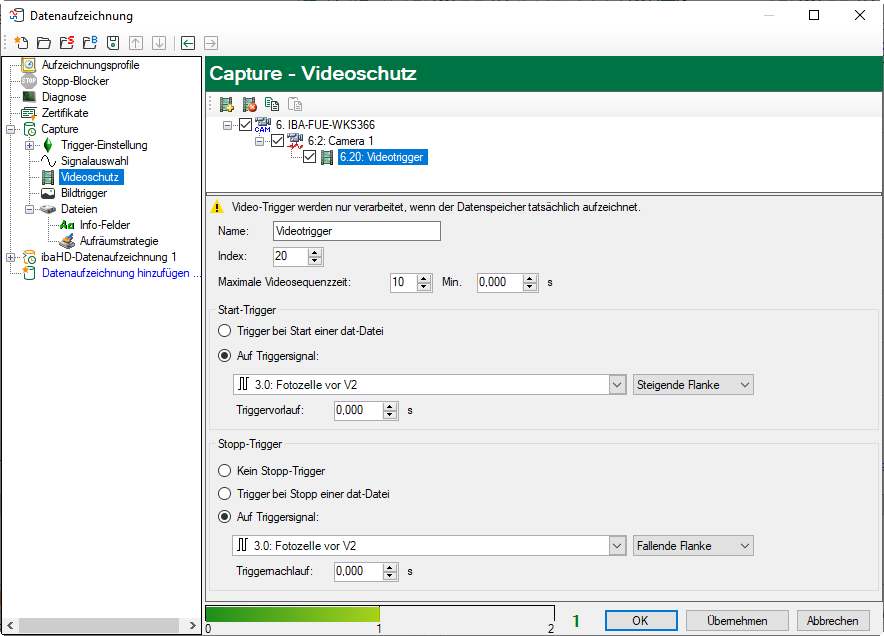Viewport: 884px width, 636px height.
Task: Click the Name input field
Action: pos(356,231)
